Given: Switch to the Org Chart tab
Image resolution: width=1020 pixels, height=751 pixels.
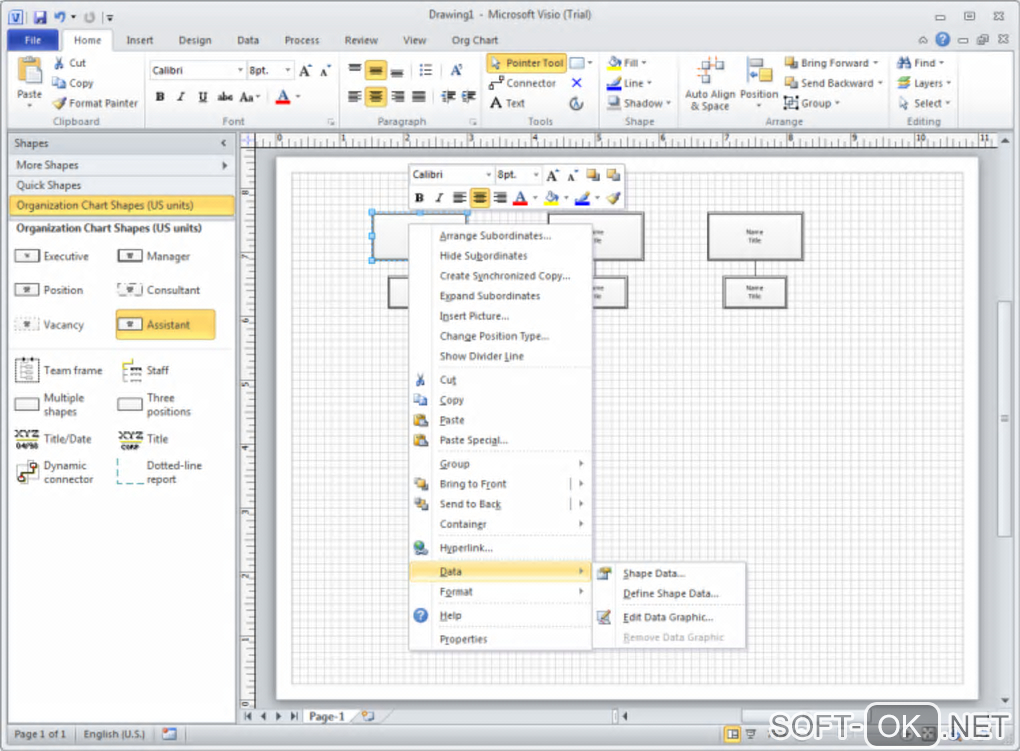Looking at the screenshot, I should 474,40.
